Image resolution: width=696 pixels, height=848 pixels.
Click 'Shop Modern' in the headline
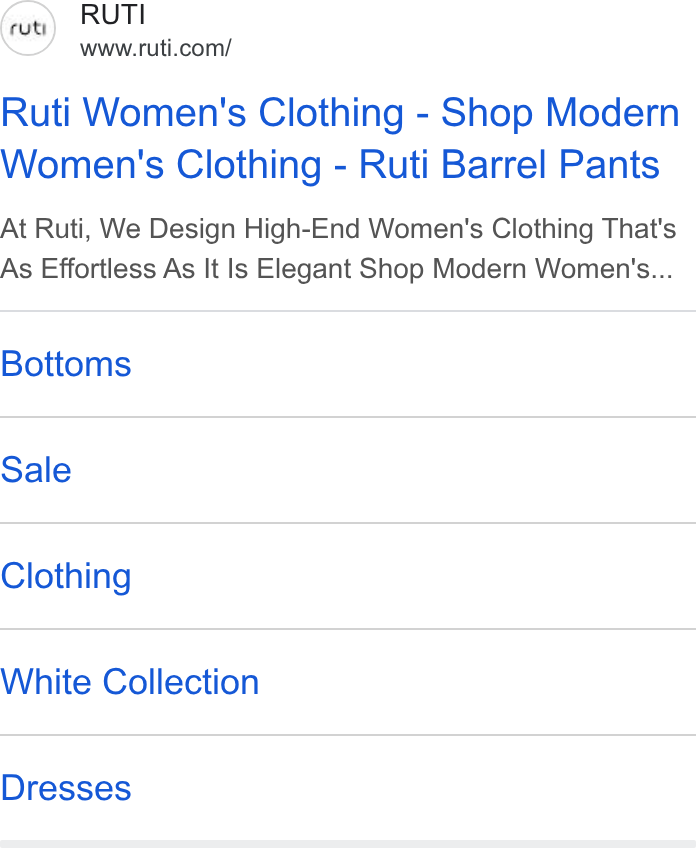pos(560,113)
